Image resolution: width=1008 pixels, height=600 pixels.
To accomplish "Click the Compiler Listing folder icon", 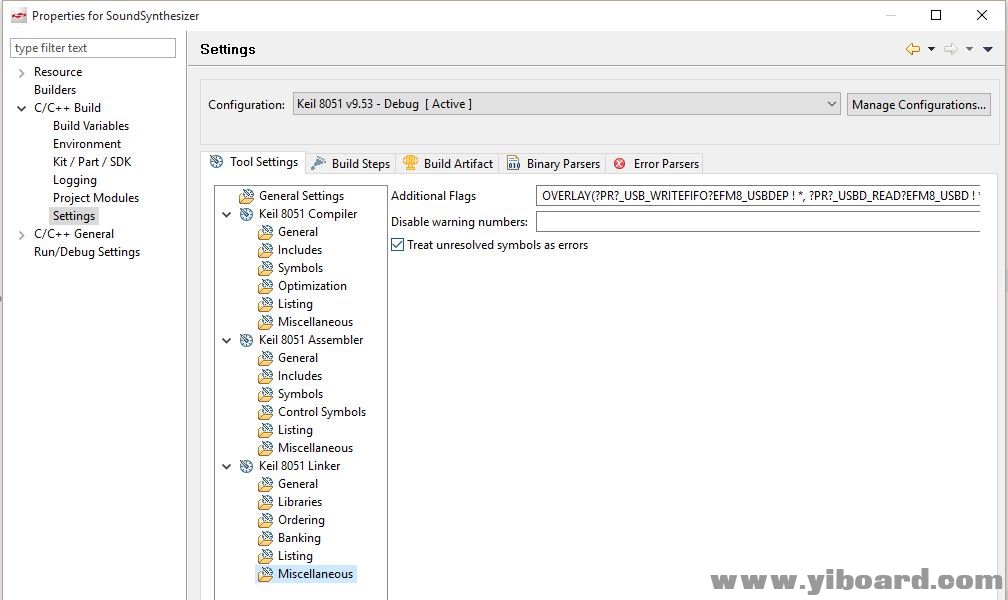I will (266, 304).
